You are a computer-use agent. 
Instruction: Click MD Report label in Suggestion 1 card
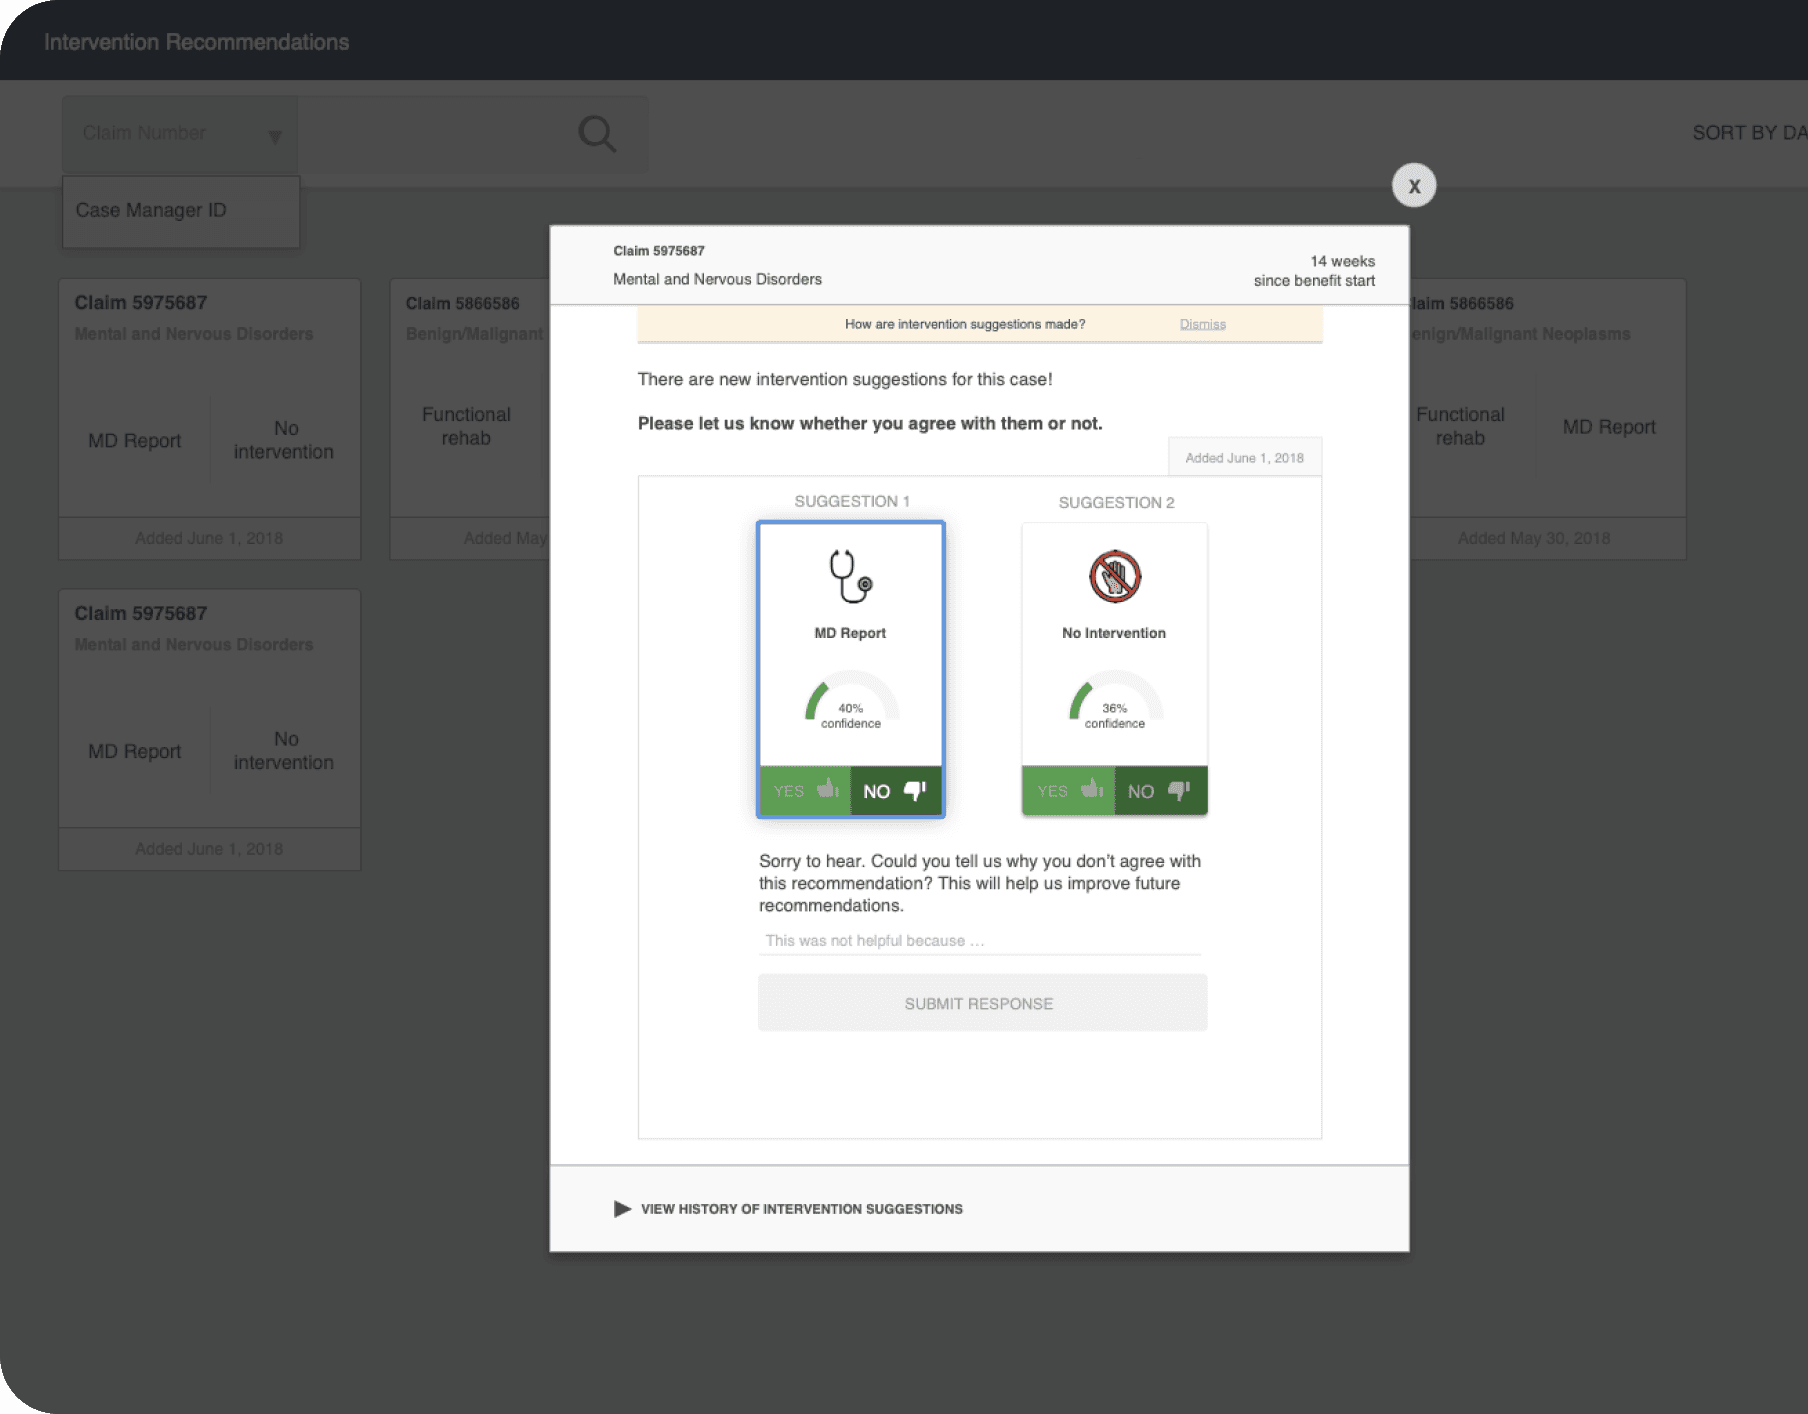click(850, 633)
